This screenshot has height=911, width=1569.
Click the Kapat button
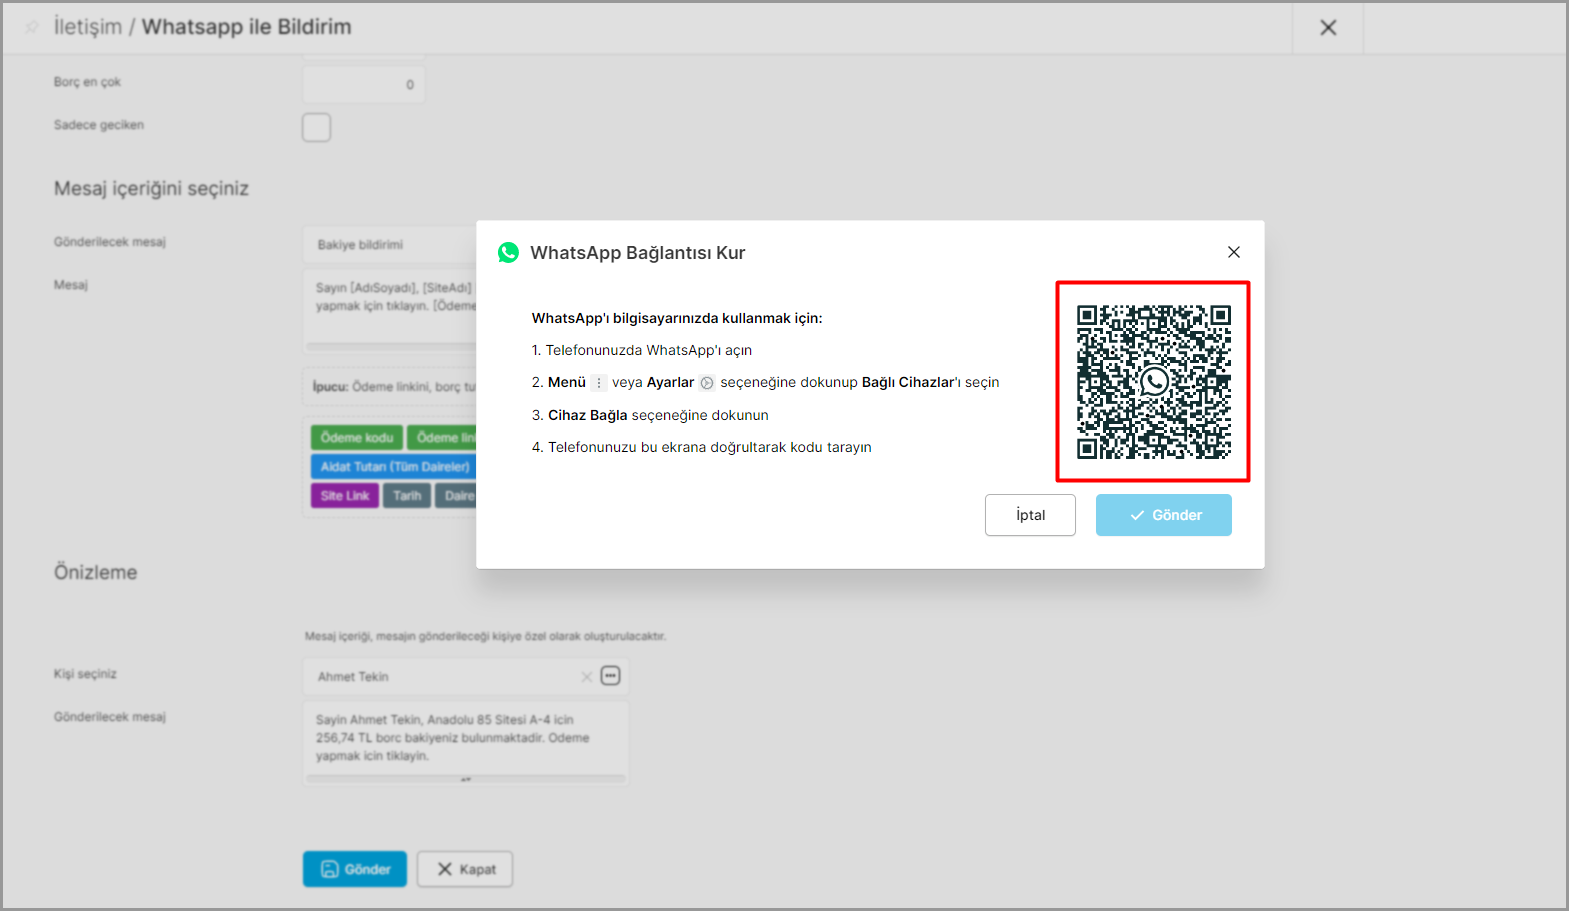click(x=465, y=869)
